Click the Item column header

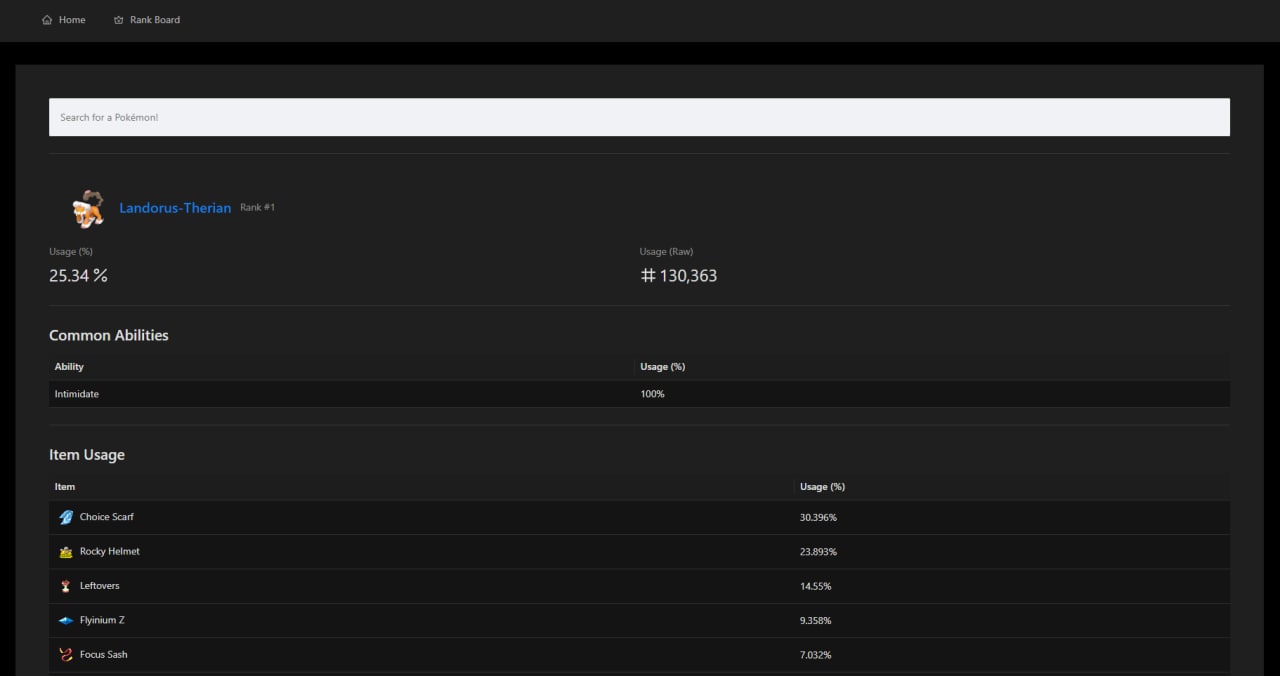click(x=65, y=487)
